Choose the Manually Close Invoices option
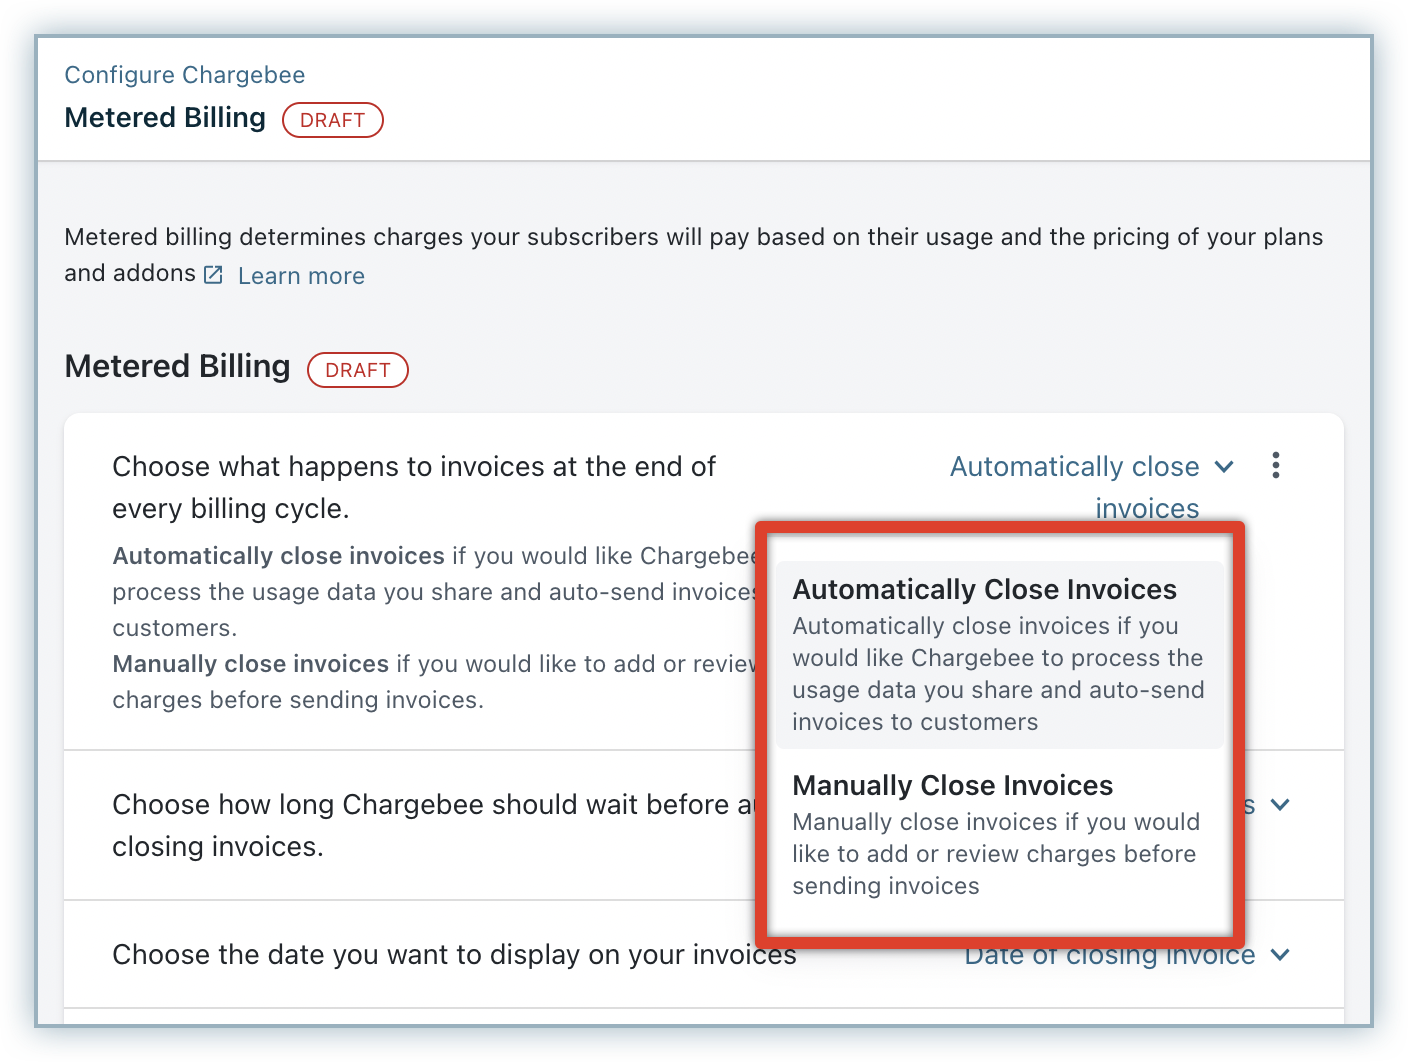The image size is (1408, 1062). point(999,834)
